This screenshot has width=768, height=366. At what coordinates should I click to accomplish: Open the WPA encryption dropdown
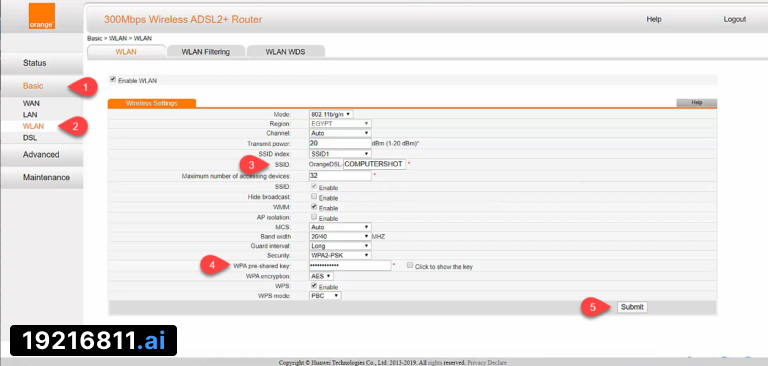pyautogui.click(x=322, y=276)
